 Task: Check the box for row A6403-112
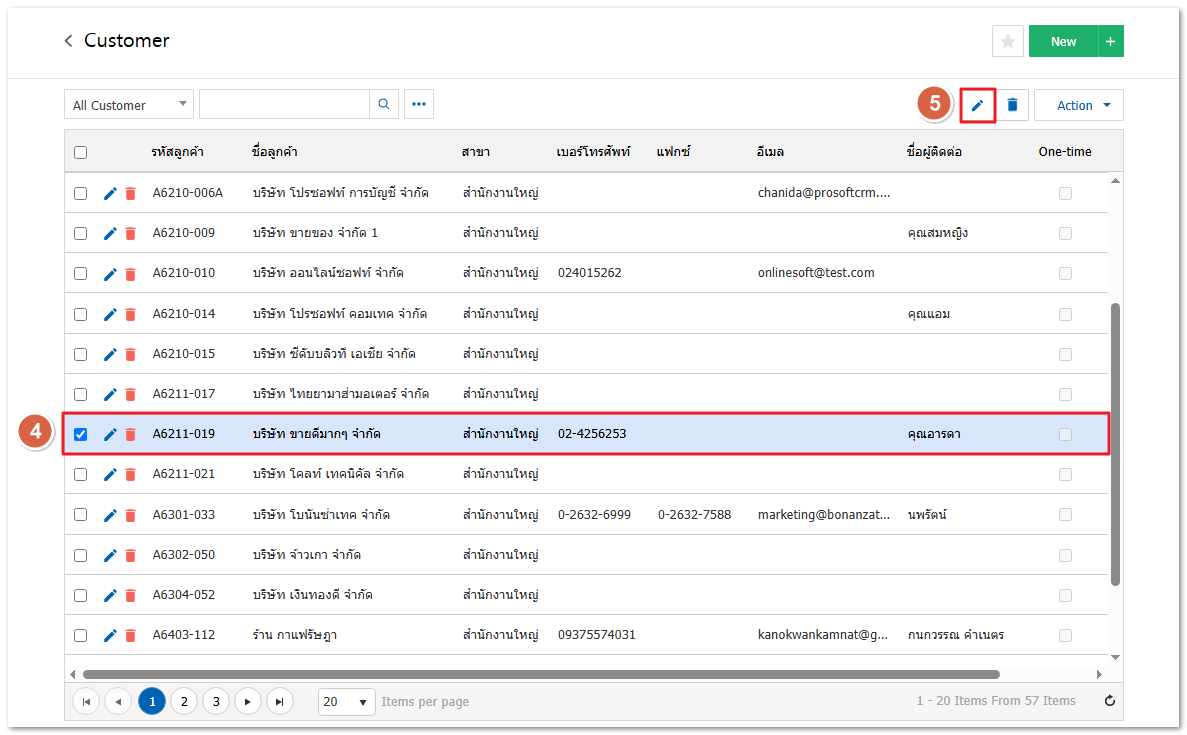(81, 635)
